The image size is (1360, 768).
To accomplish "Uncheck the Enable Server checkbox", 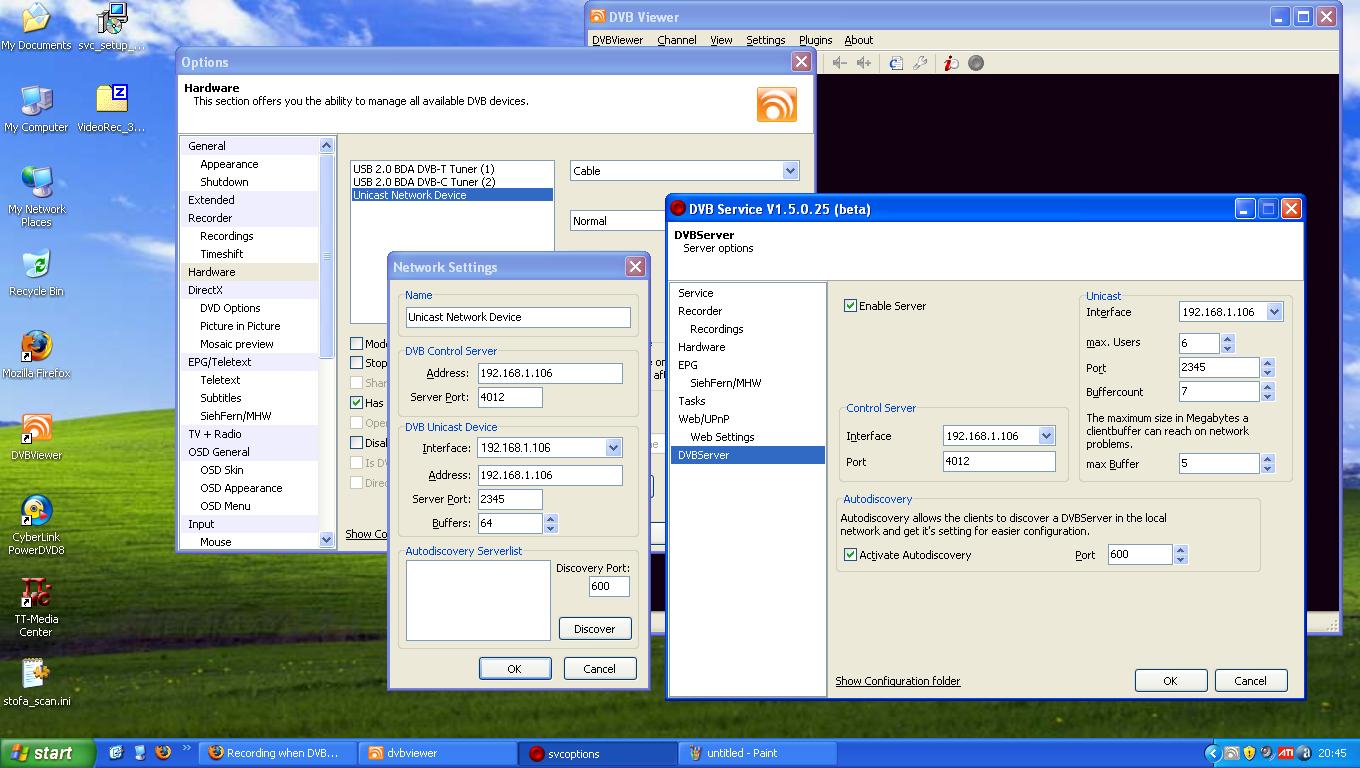I will [851, 306].
